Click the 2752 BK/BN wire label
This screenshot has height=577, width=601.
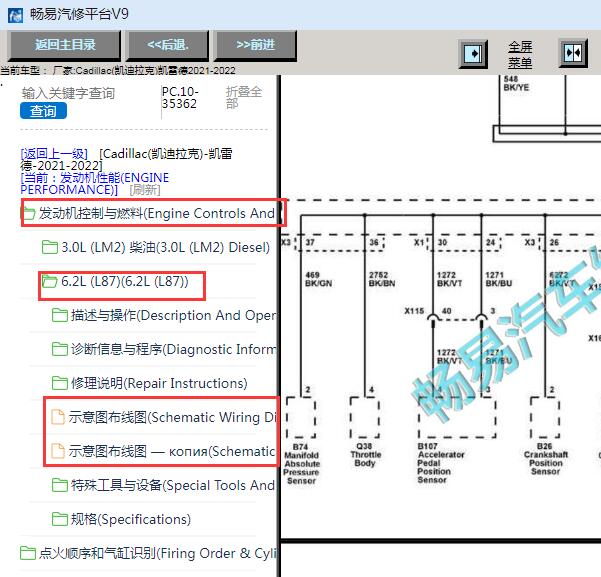382,279
